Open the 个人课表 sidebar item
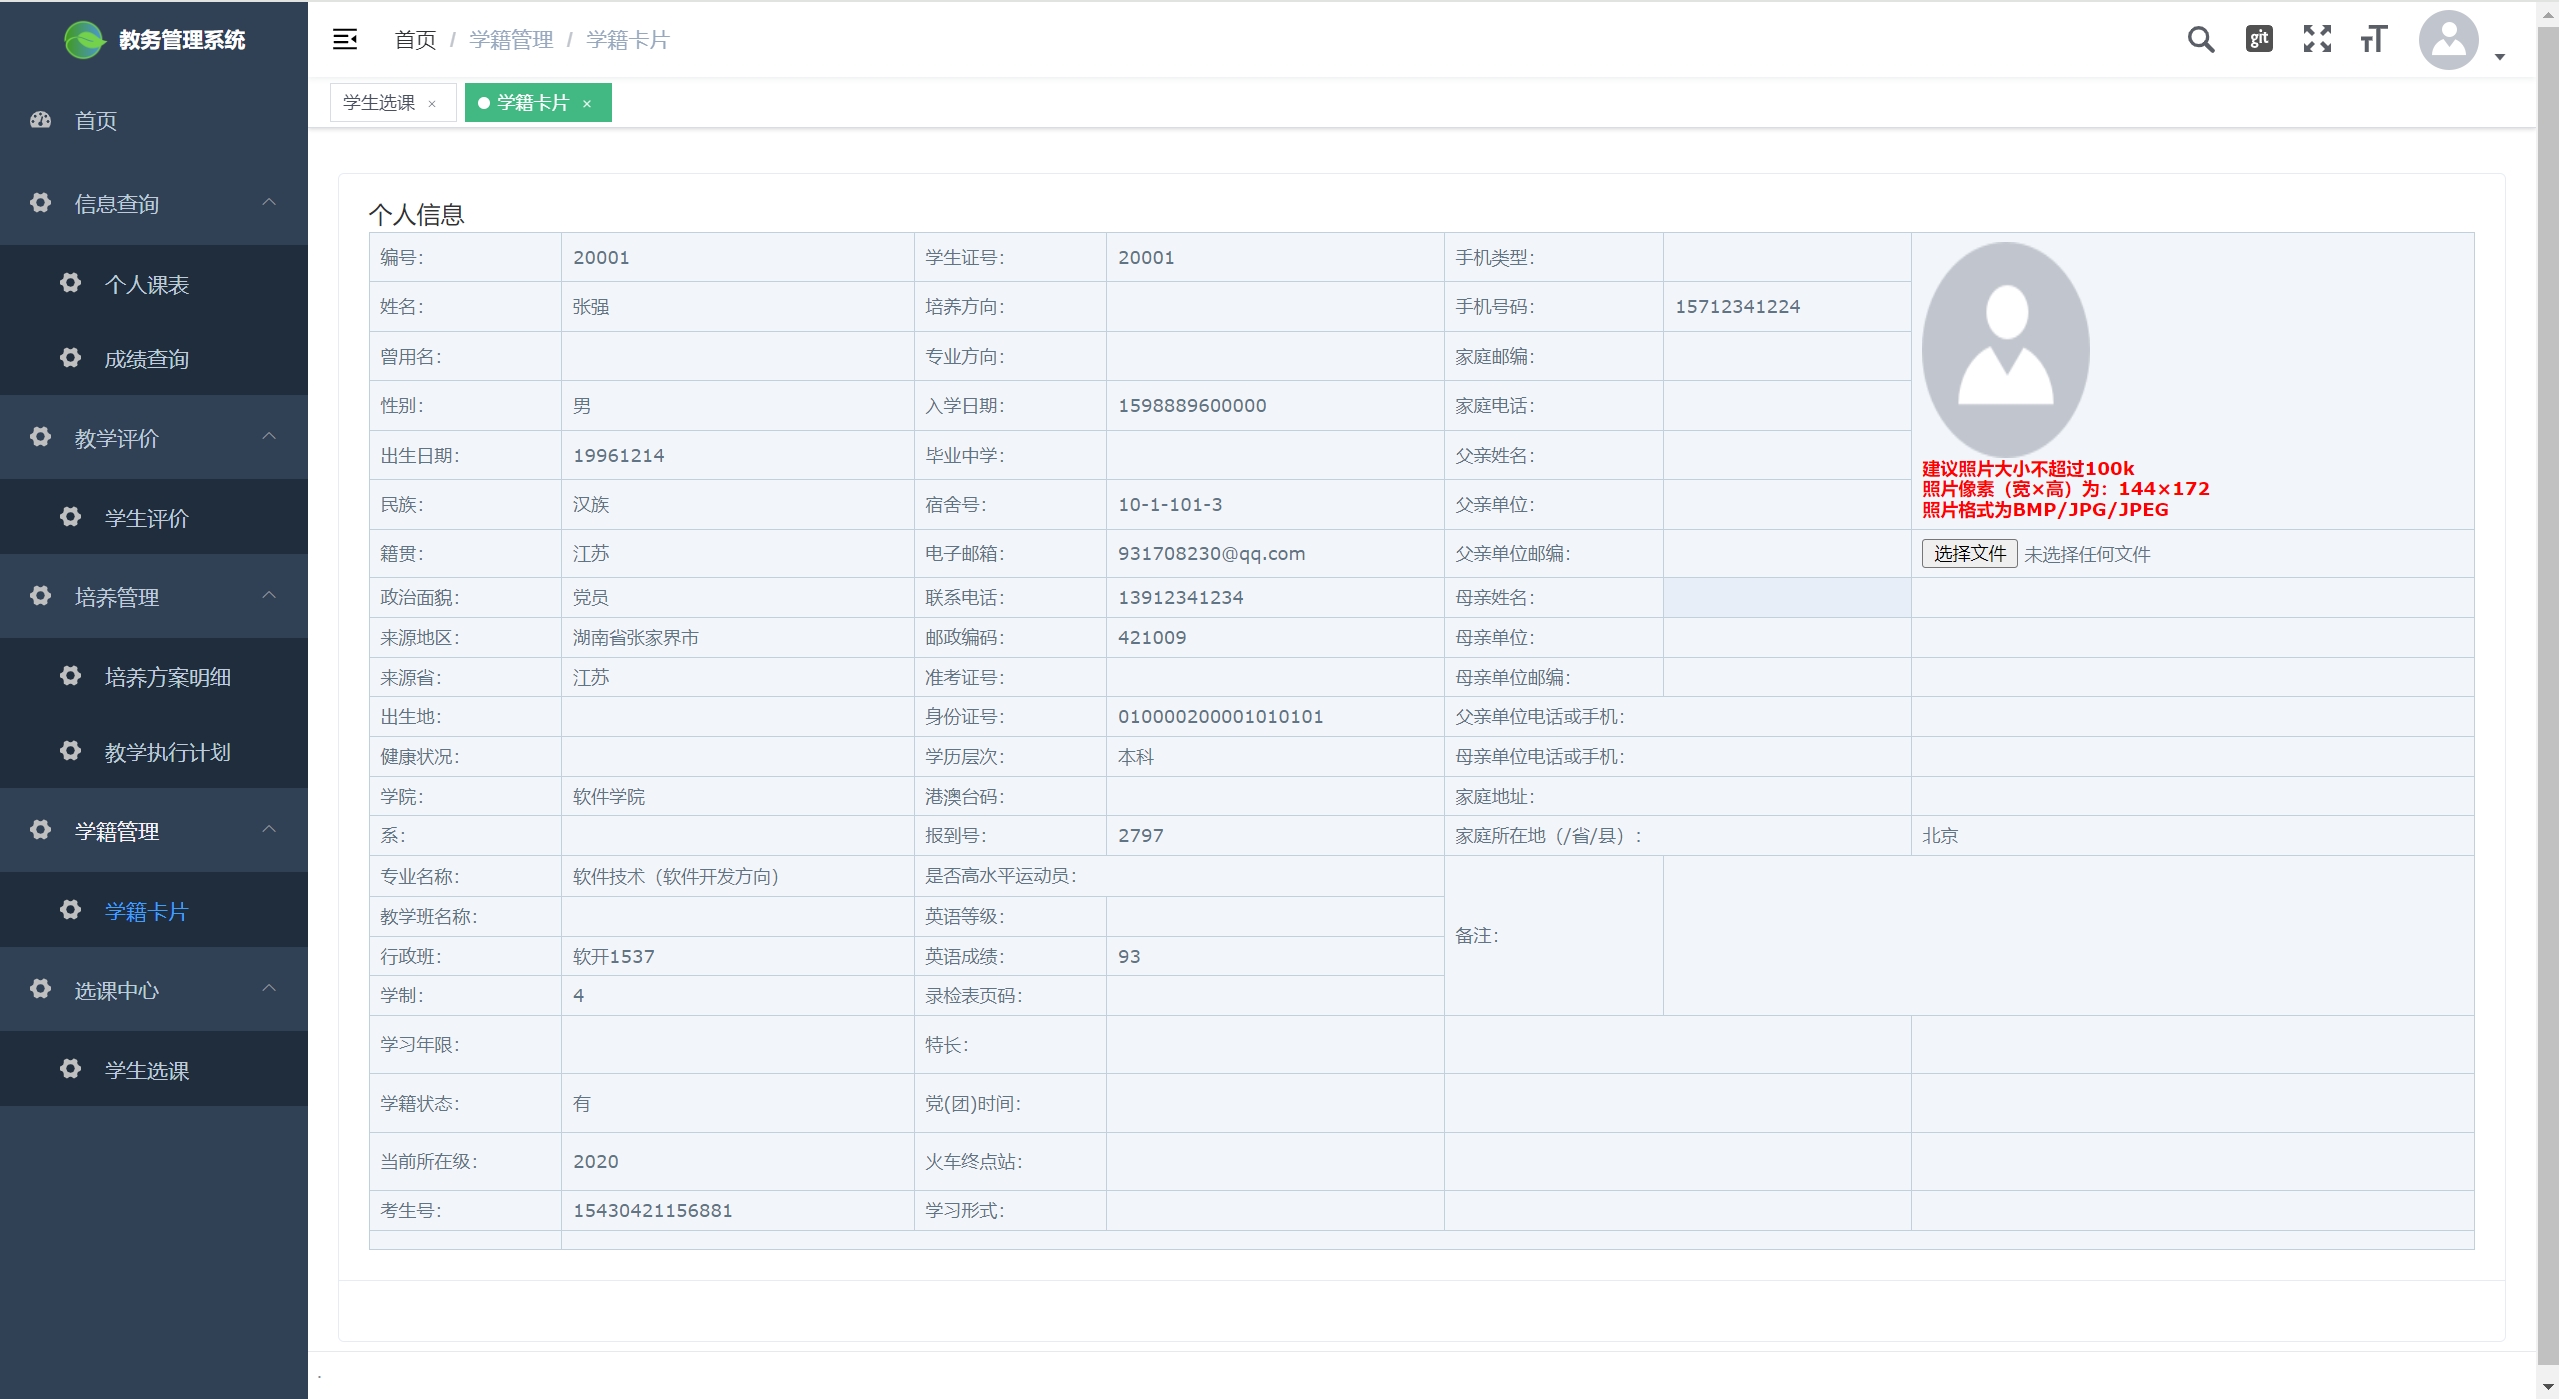2559x1399 pixels. [x=147, y=285]
